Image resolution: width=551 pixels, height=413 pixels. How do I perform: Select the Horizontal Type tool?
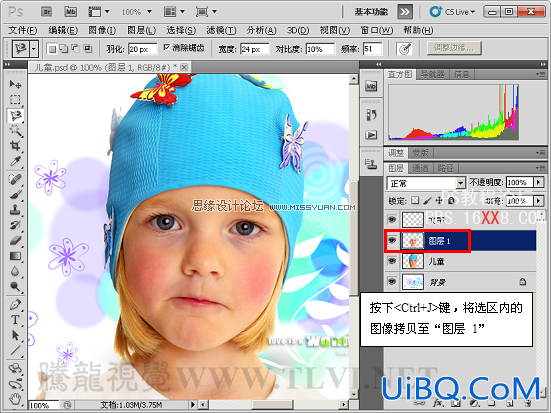coord(15,320)
